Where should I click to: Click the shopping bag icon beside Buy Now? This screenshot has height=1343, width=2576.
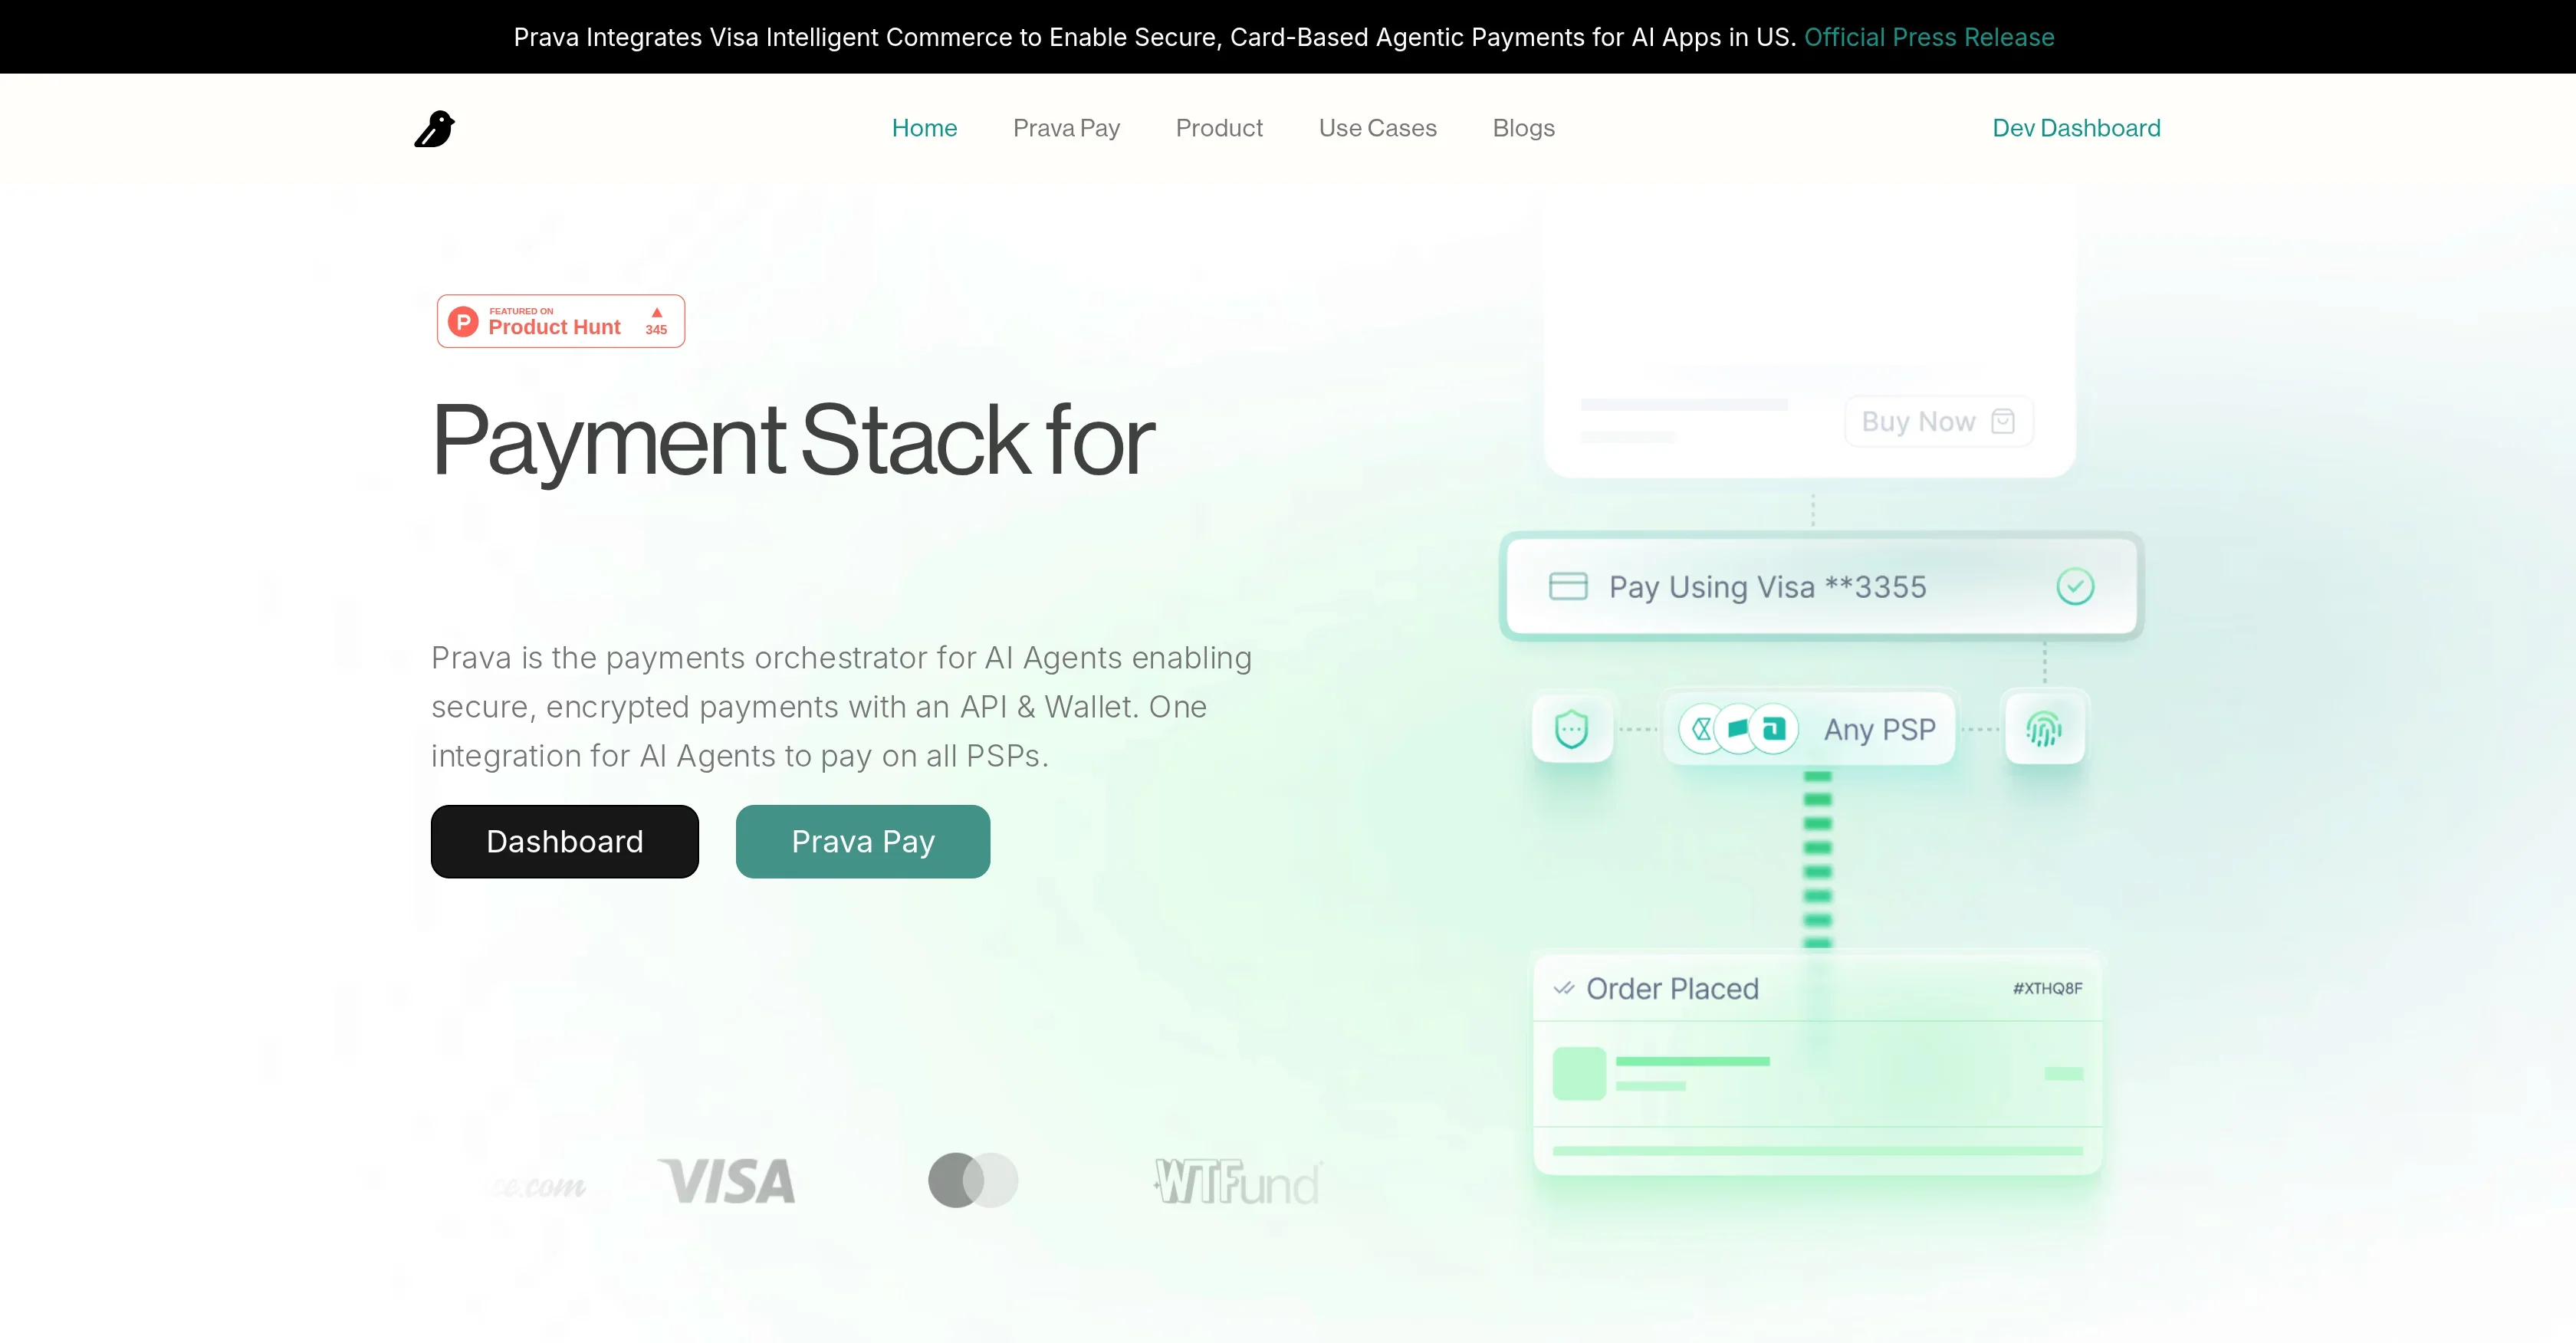(2003, 421)
